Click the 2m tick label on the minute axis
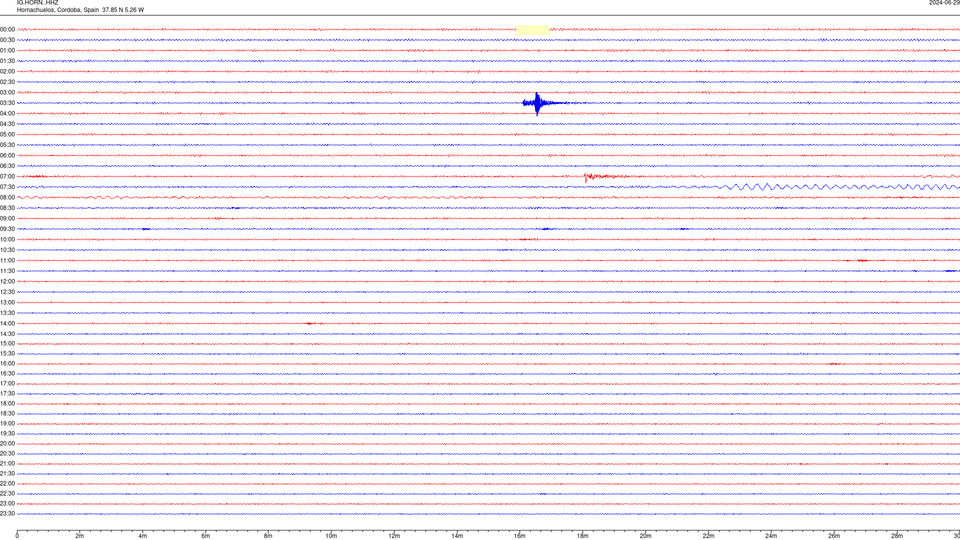 tap(80, 536)
